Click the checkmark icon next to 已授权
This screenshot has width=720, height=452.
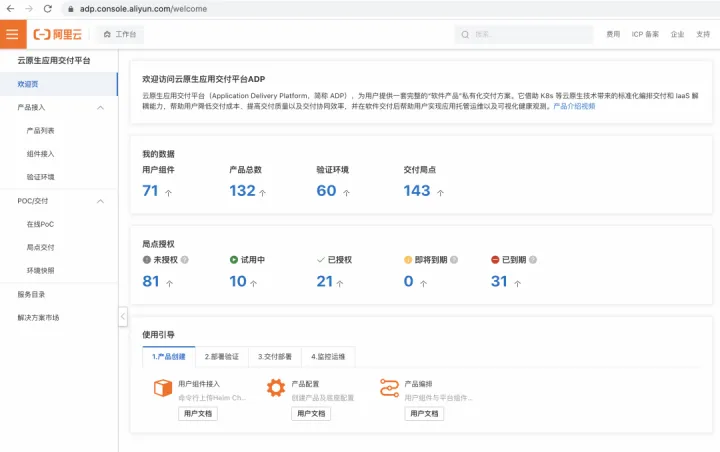(x=321, y=260)
